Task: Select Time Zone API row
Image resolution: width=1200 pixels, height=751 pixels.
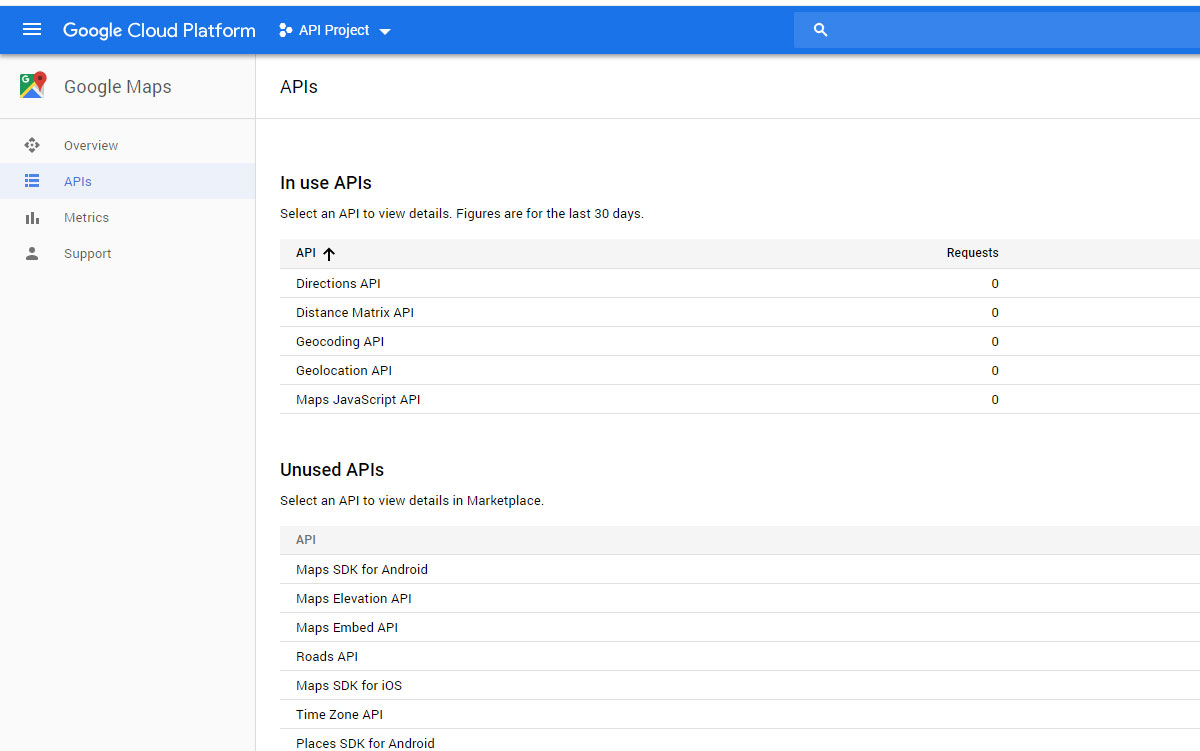Action: pos(740,714)
